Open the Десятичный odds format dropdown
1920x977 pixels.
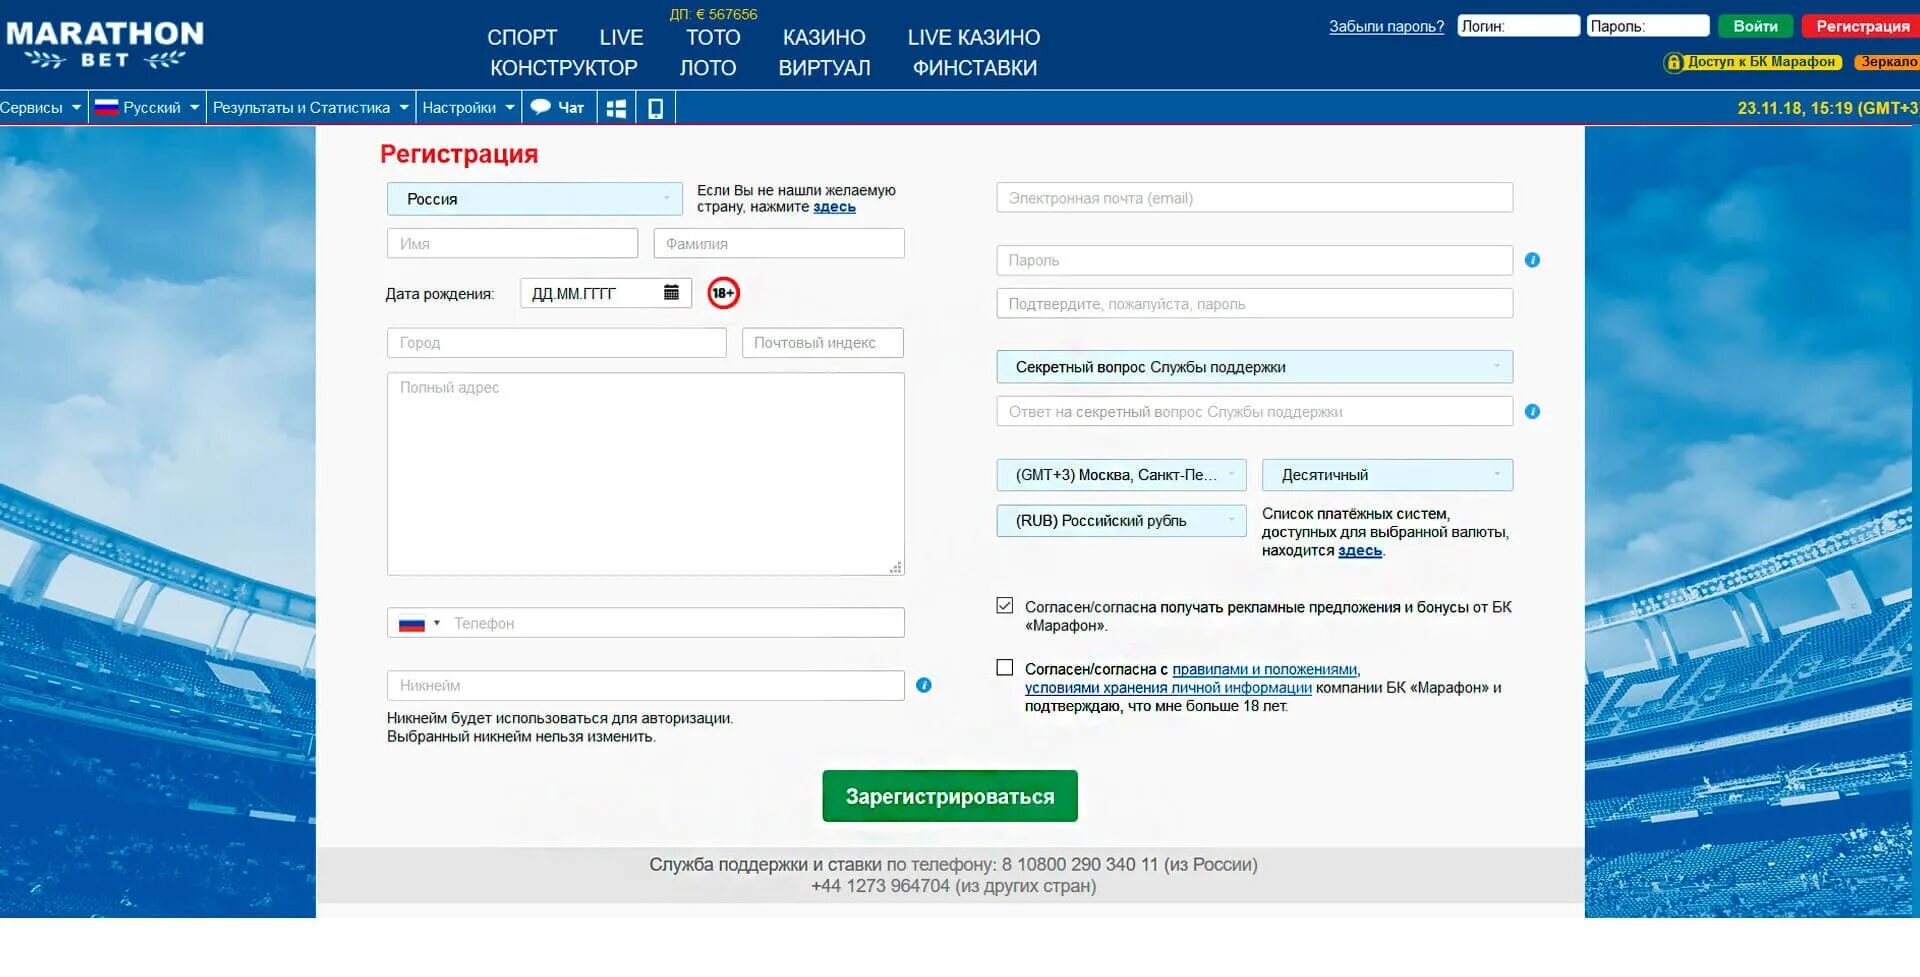1387,475
